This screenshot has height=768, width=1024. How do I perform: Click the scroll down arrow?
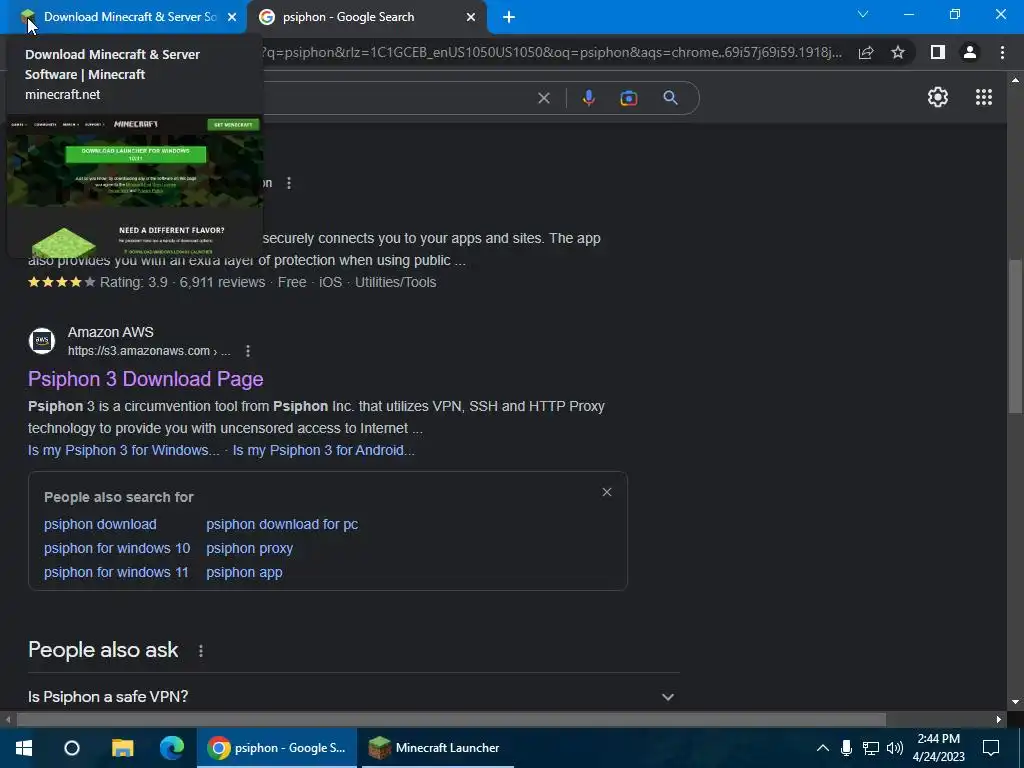point(1014,702)
